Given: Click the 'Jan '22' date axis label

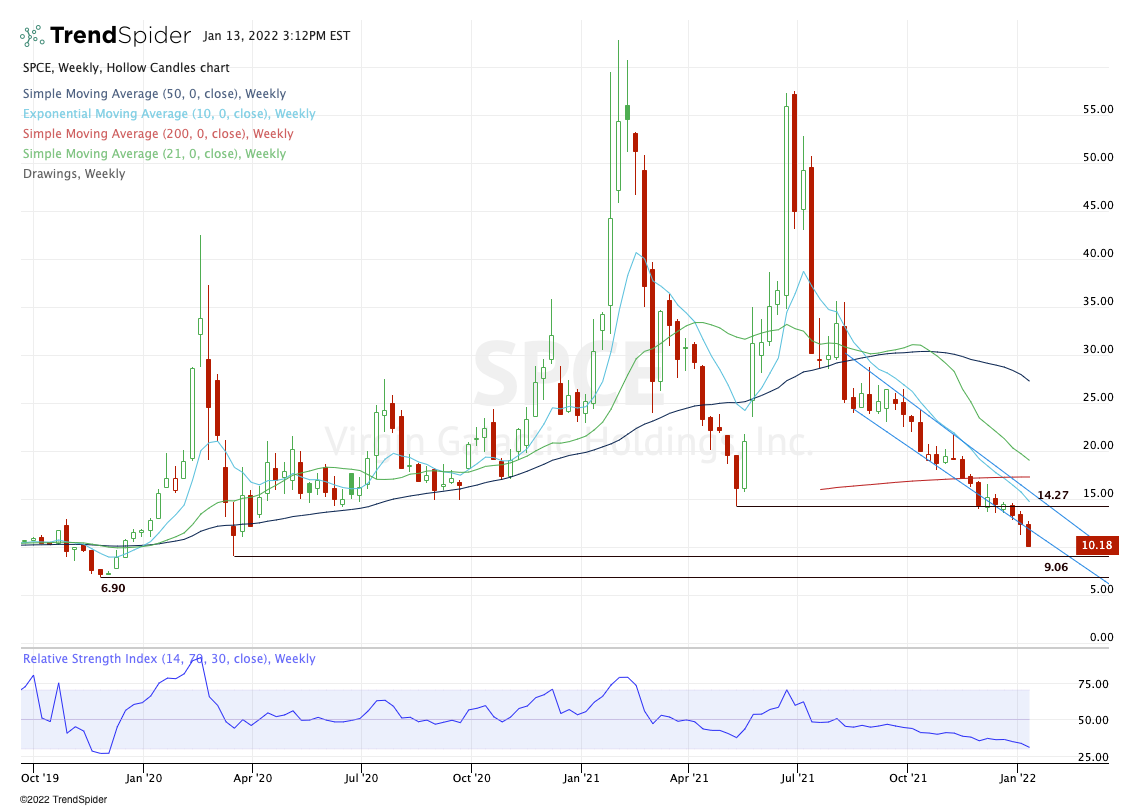Looking at the screenshot, I should [x=1018, y=778].
